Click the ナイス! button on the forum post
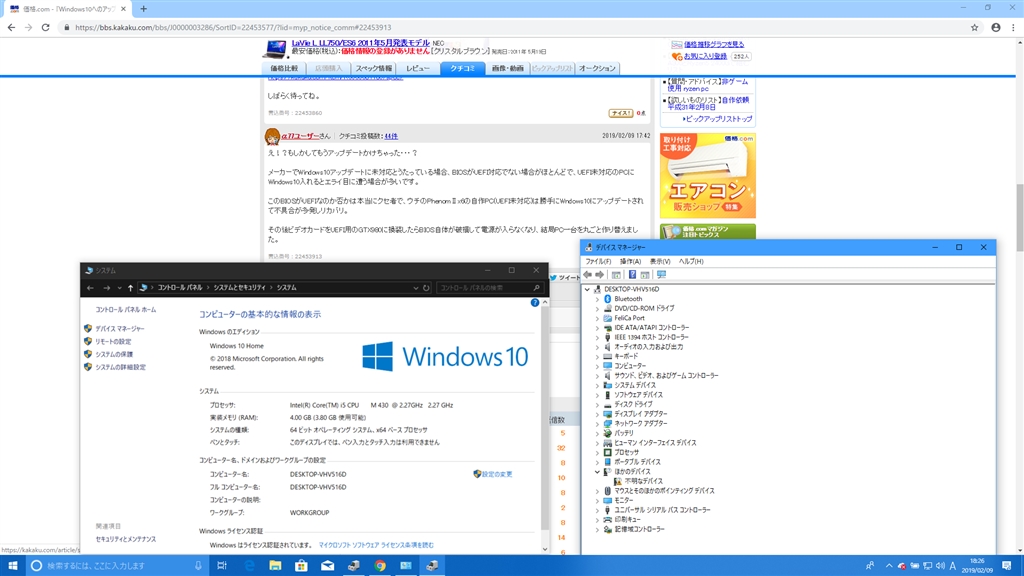Screen dimensions: 1024x576 click(620, 113)
